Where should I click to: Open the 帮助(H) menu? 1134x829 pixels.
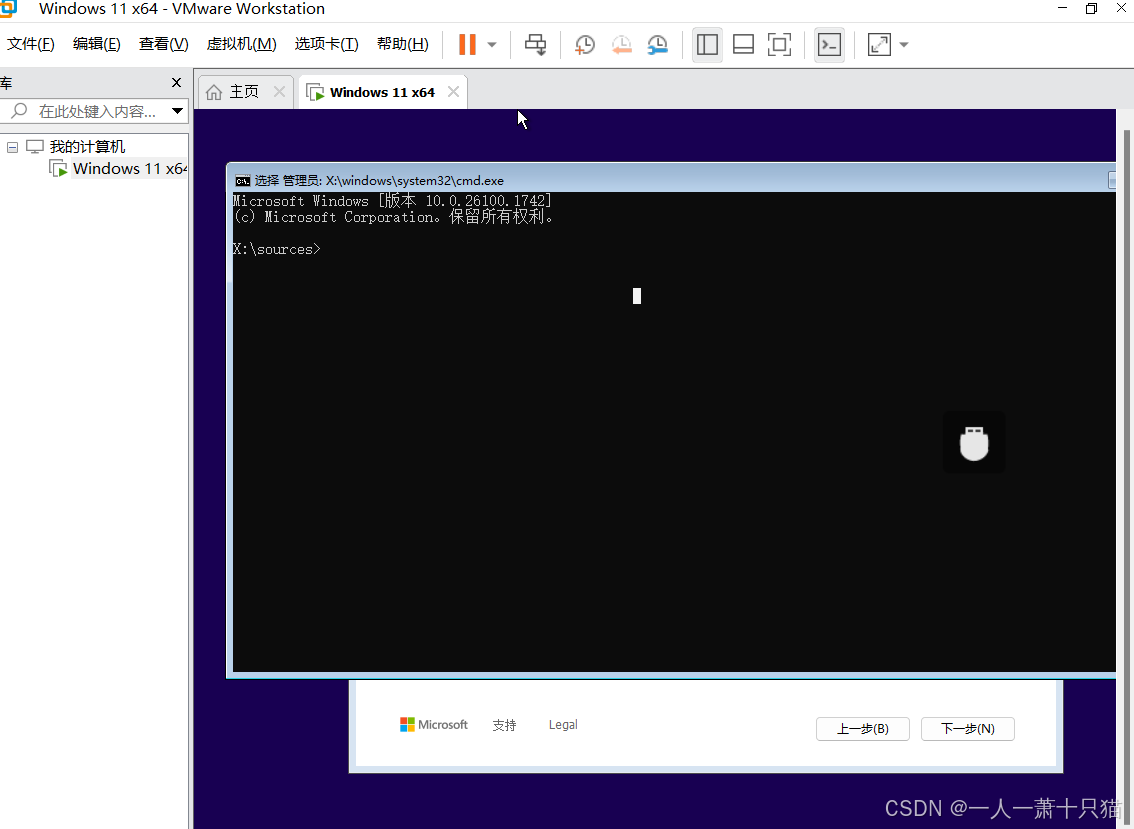[403, 44]
